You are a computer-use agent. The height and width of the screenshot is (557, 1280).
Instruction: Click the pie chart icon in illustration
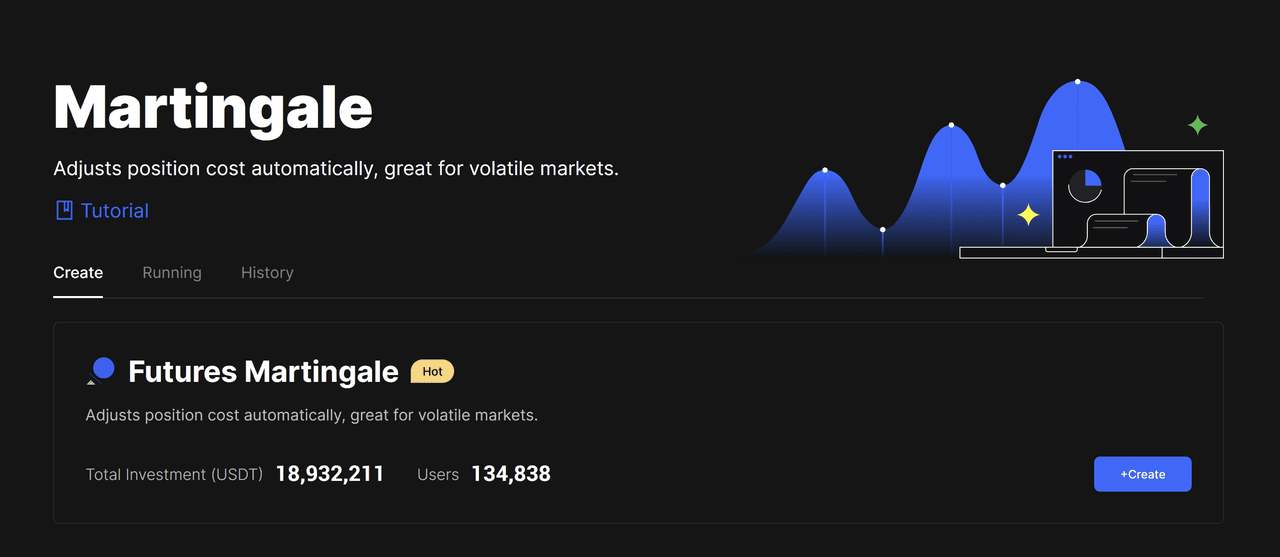tap(1085, 185)
